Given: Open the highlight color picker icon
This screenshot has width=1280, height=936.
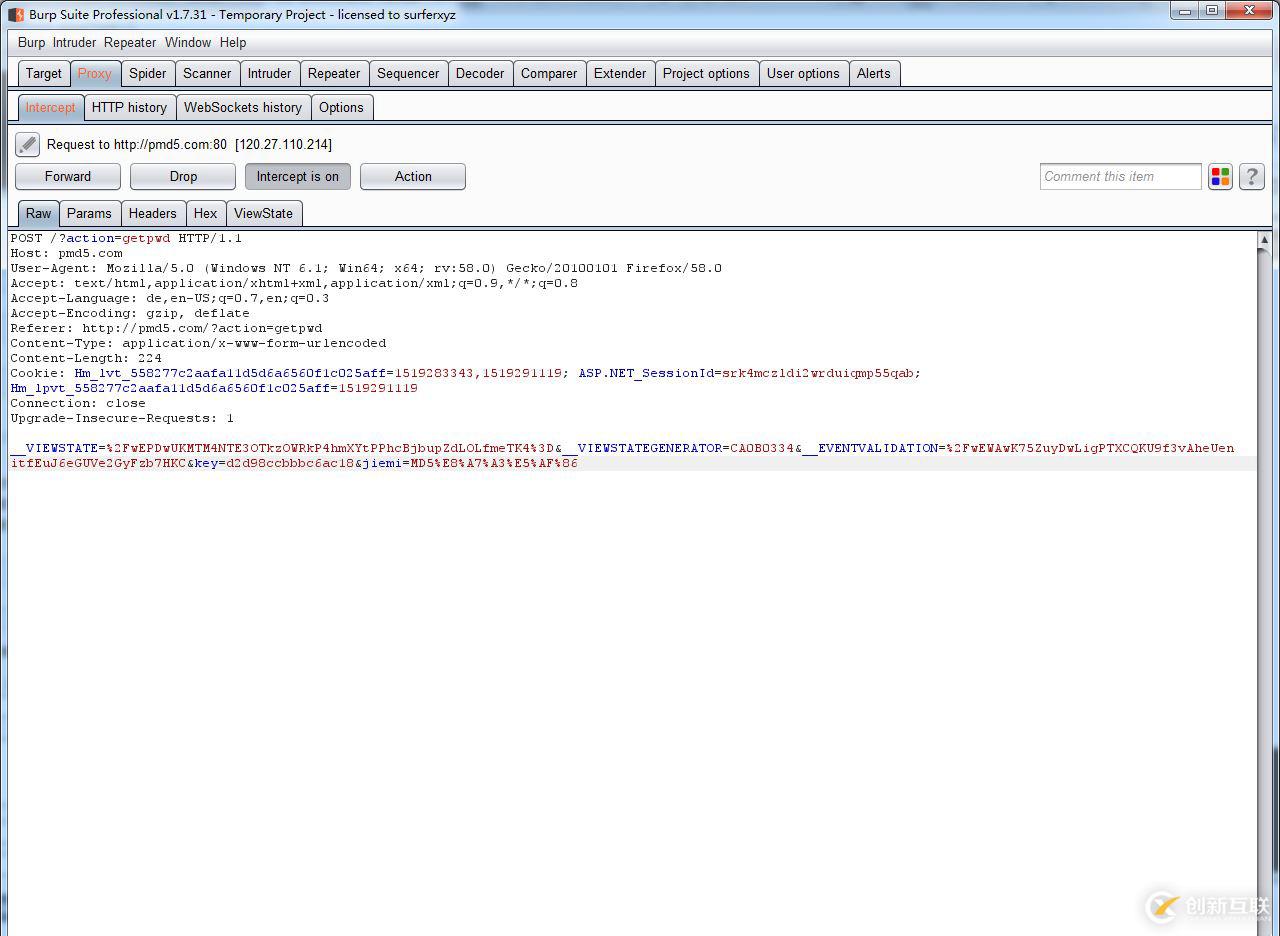Looking at the screenshot, I should point(1220,177).
